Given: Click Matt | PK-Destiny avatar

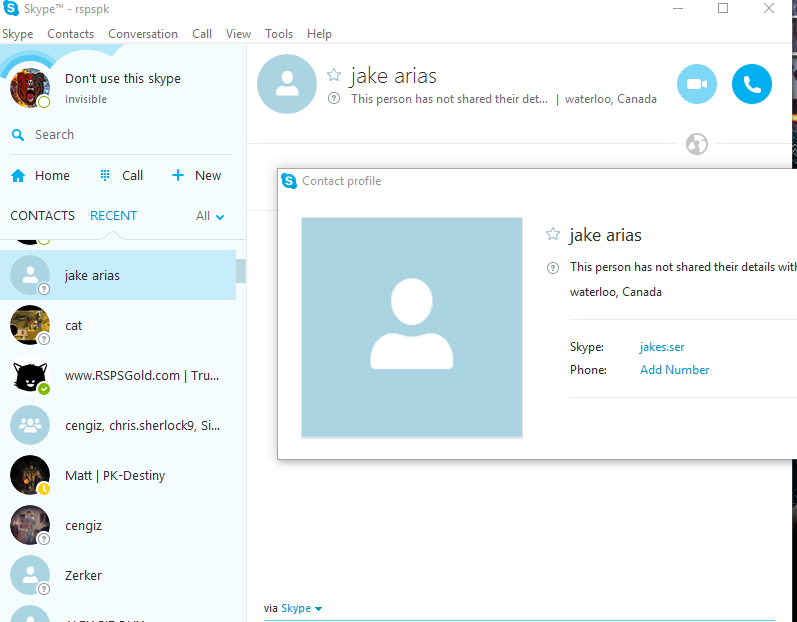Looking at the screenshot, I should 29,475.
